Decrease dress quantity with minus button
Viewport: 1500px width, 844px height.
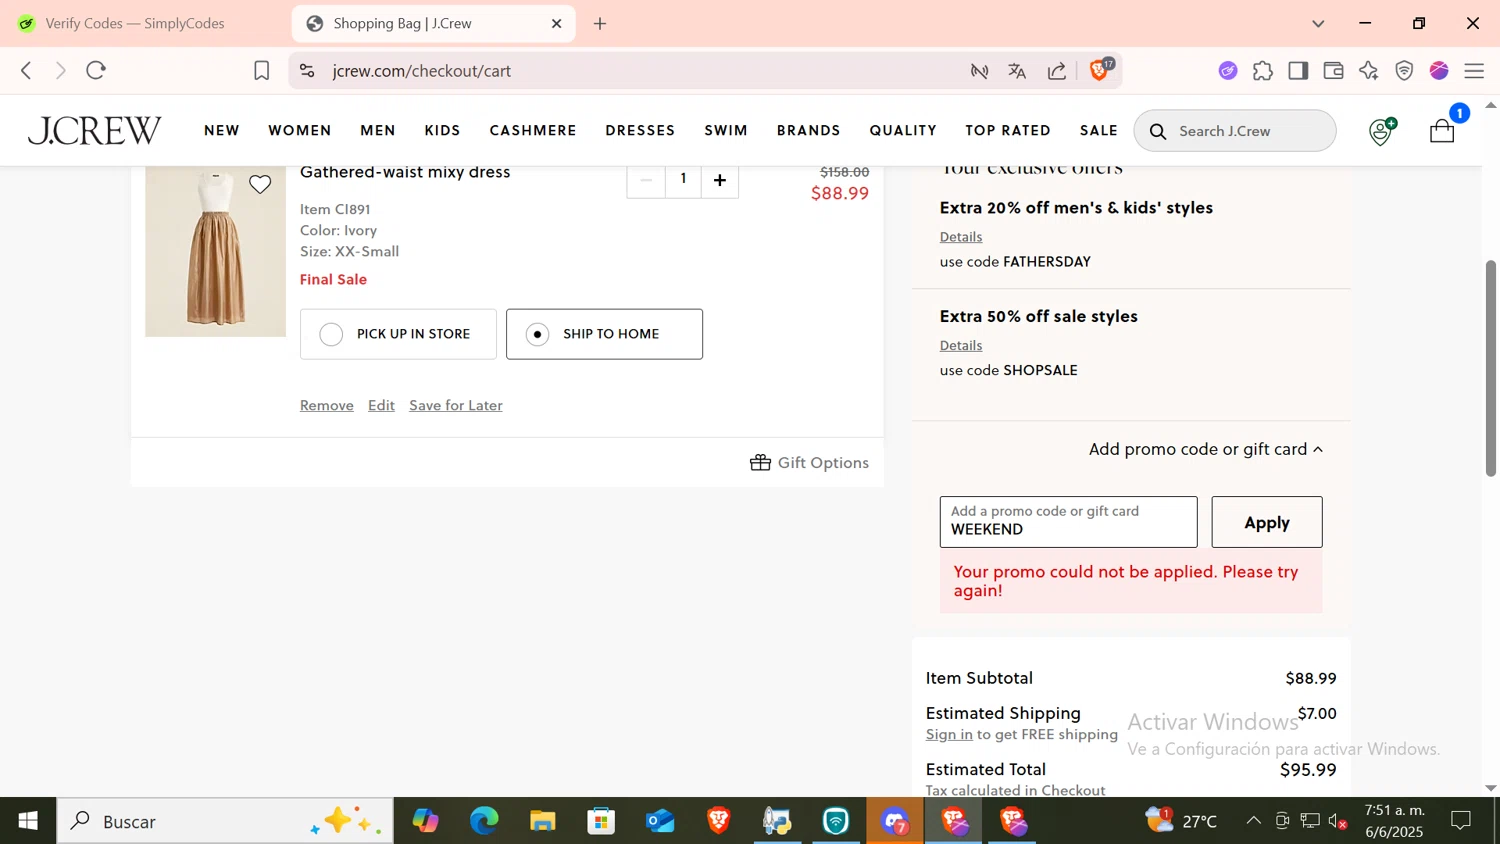point(646,180)
